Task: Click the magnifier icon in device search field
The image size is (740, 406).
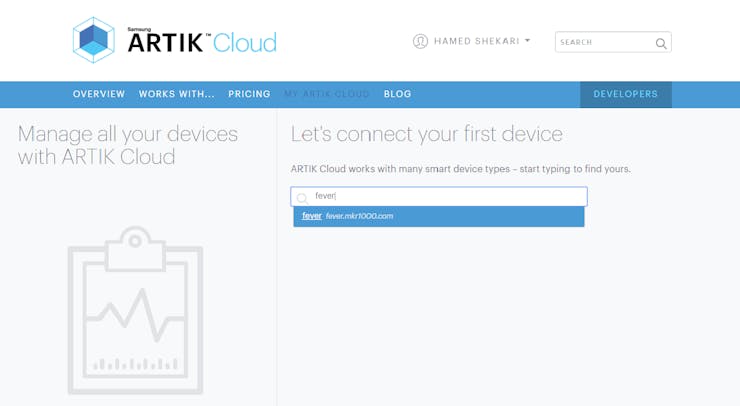Action: 302,198
